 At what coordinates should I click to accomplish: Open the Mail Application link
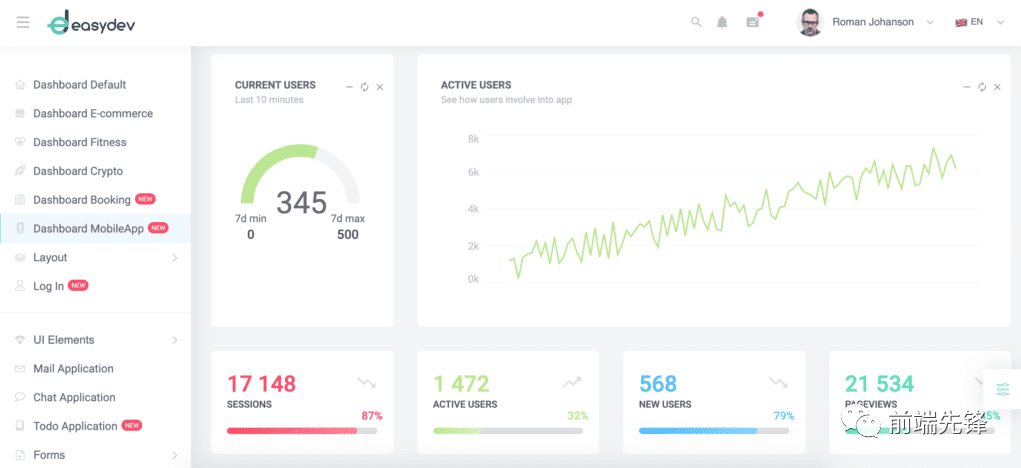pyautogui.click(x=95, y=368)
